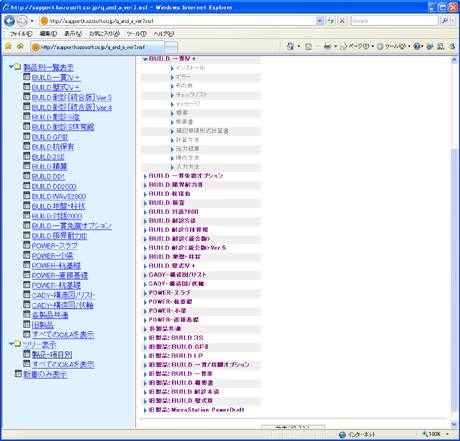460x441 pixels.
Task: Open BUILD.耐診[統合版]Ver.5 sidebar link
Action: tap(72, 98)
